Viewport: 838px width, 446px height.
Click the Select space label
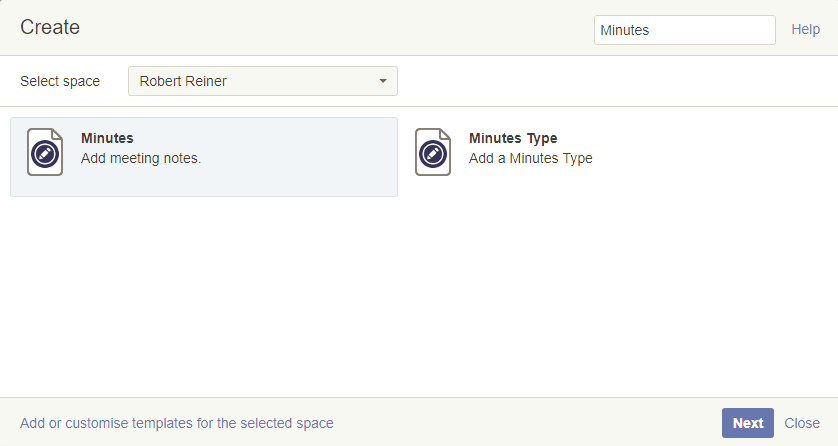pyautogui.click(x=60, y=81)
